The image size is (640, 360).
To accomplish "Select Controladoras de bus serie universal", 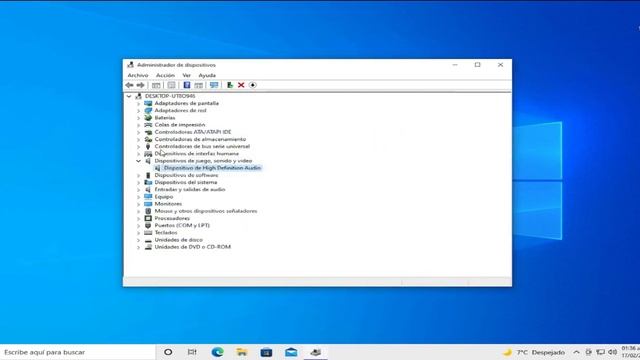I will pyautogui.click(x=202, y=147).
